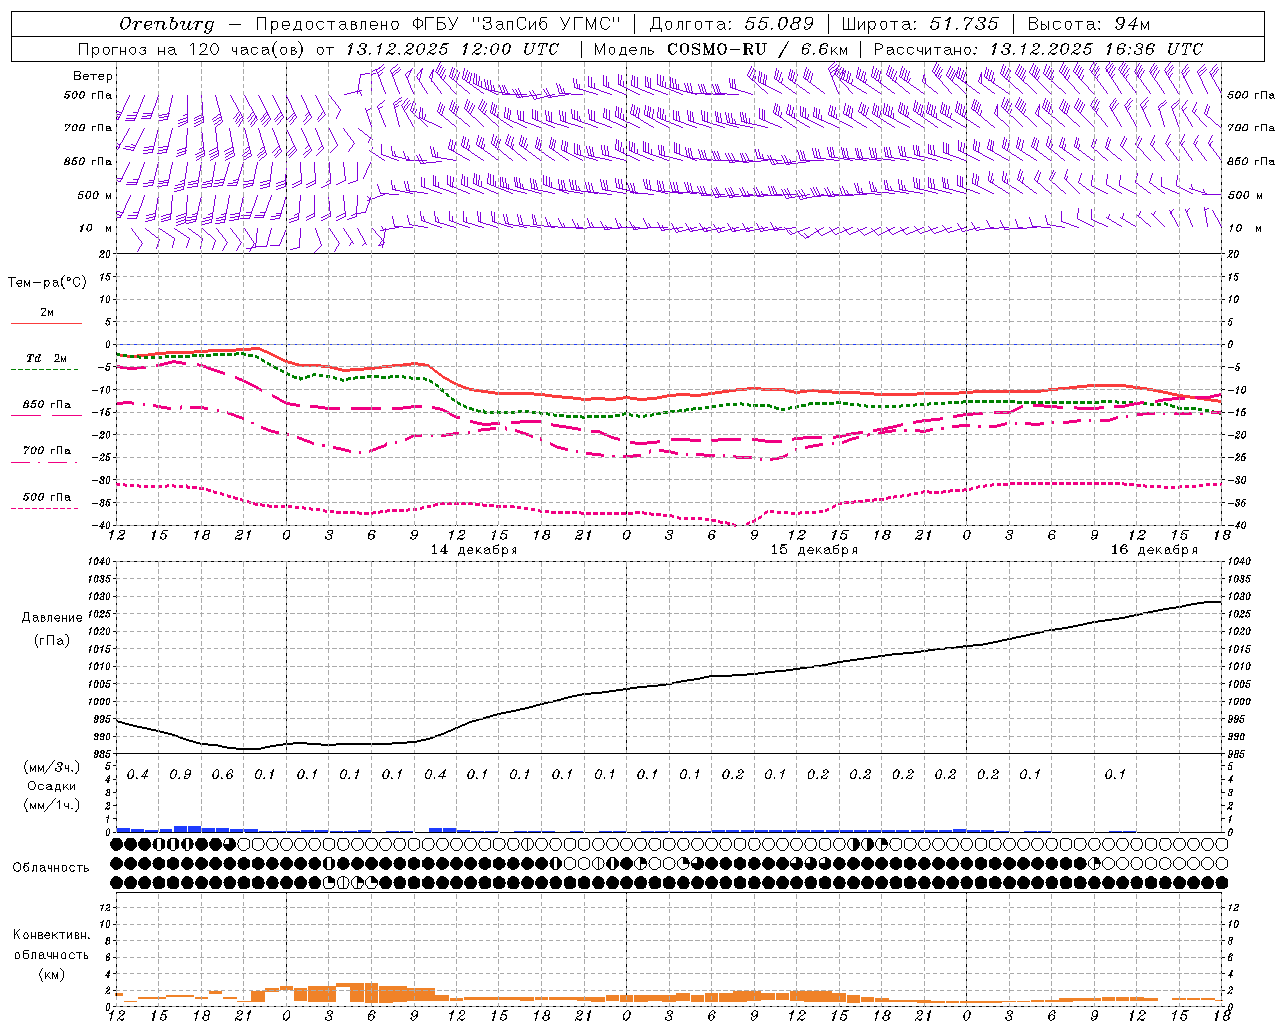
Task: Click the "Осадки" precipitation label
Action: point(51,786)
